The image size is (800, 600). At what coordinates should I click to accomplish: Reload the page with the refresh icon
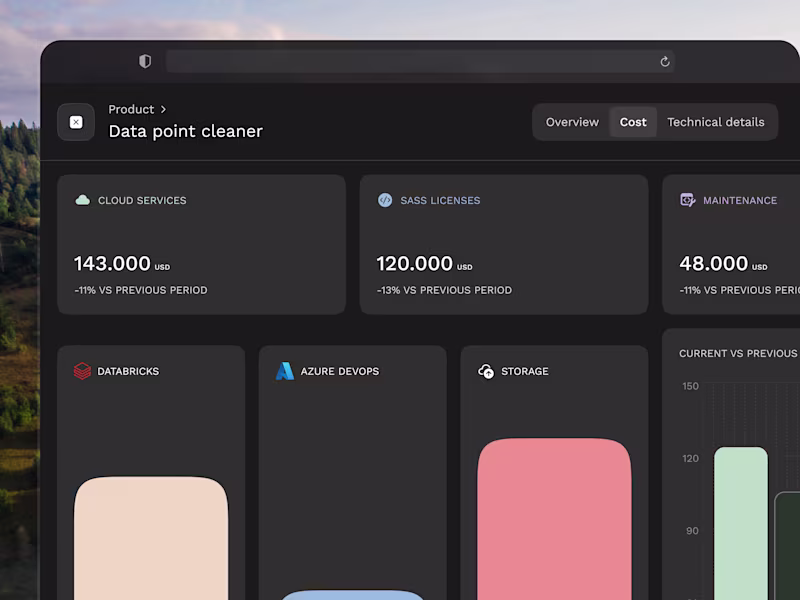point(664,62)
